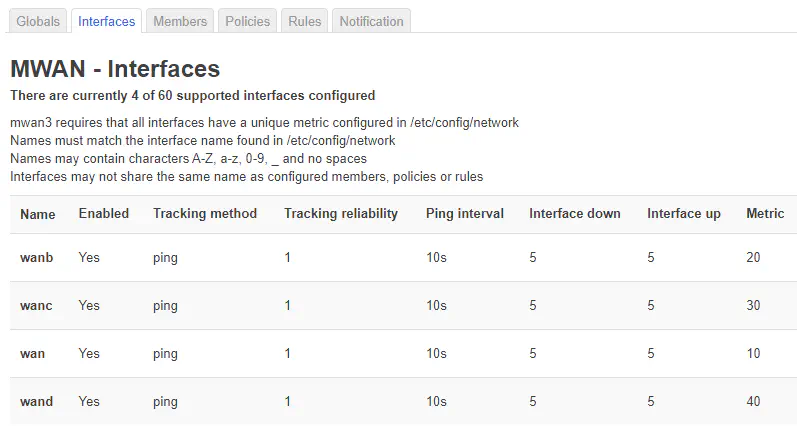This screenshot has height=426, width=797.
Task: Open the Policies tab
Action: pyautogui.click(x=247, y=21)
